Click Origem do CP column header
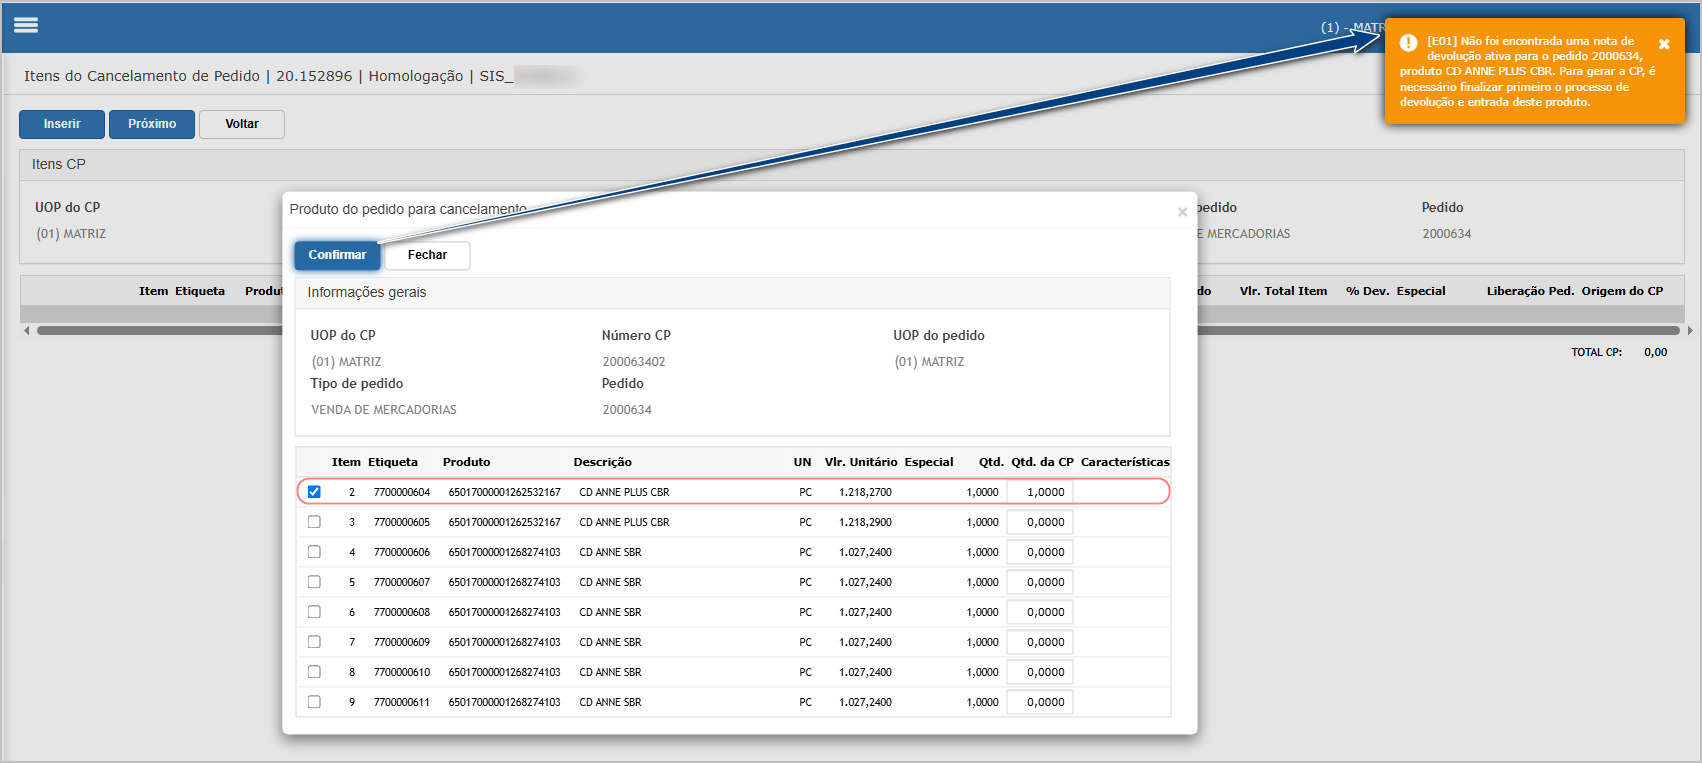 coord(1622,291)
